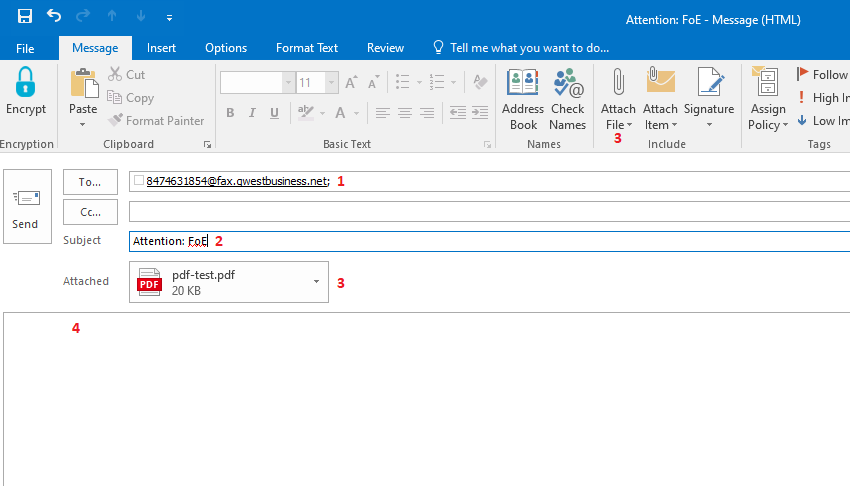Click Check Names icon
Image resolution: width=850 pixels, height=486 pixels.
click(567, 100)
